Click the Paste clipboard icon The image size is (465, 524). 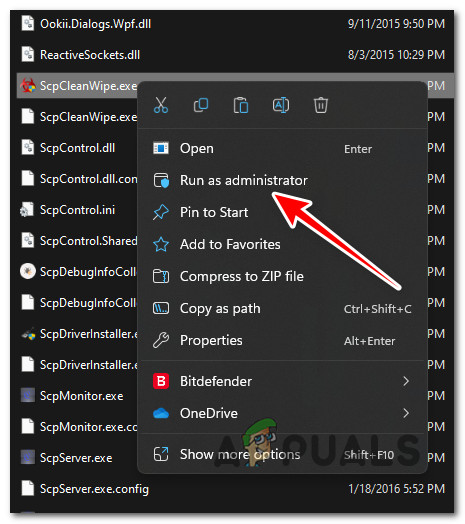point(241,105)
